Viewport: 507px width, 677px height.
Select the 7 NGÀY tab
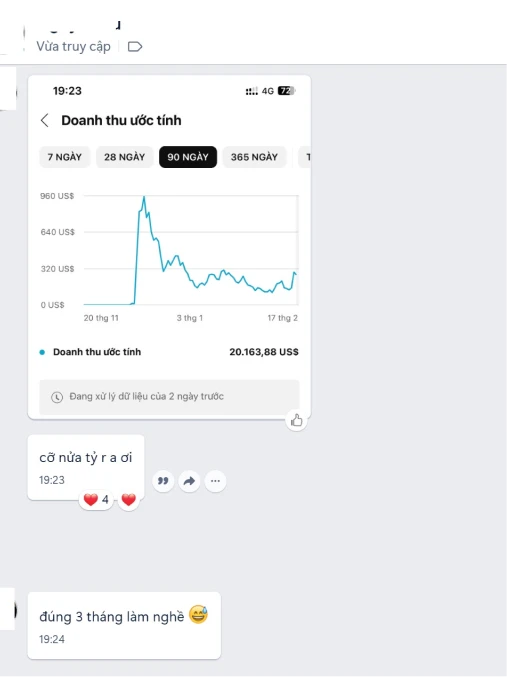tap(65, 157)
